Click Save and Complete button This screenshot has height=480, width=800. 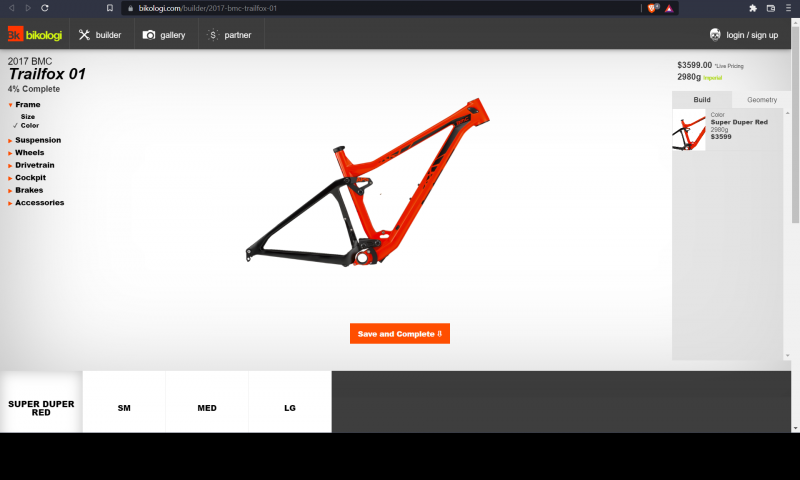[x=400, y=334]
